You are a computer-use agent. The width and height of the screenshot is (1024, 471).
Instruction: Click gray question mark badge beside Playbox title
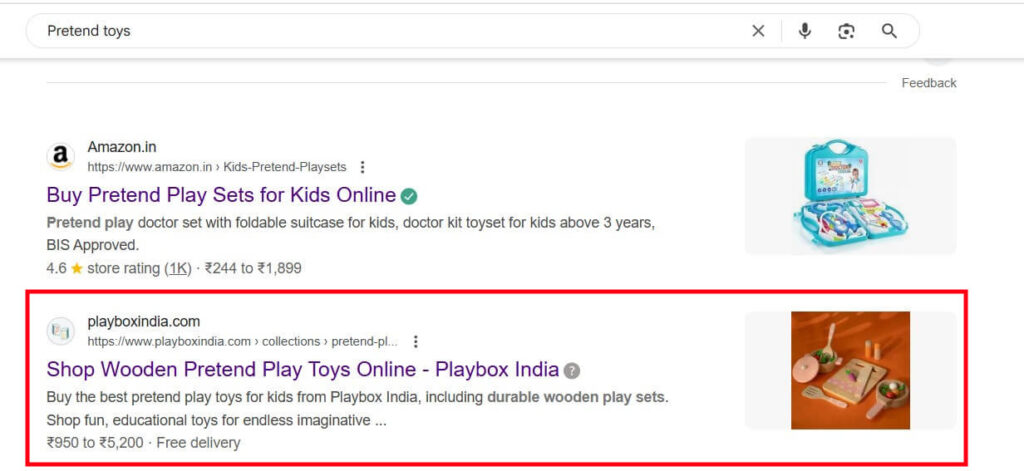[x=571, y=370]
